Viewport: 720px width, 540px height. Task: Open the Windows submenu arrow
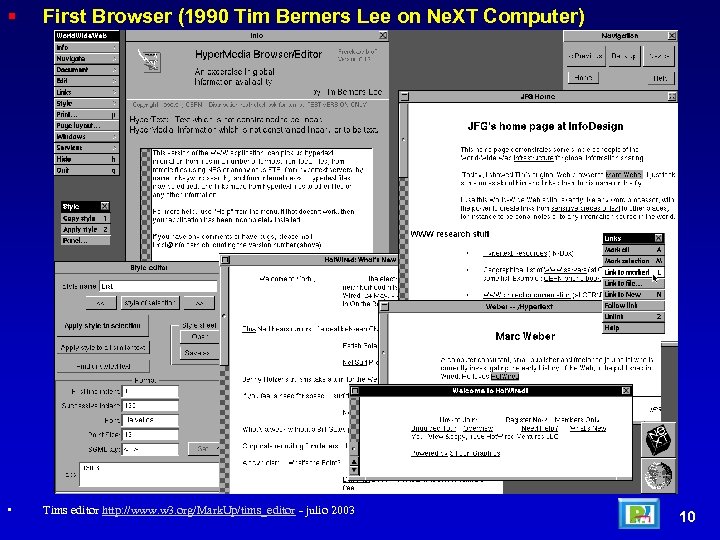click(x=115, y=136)
